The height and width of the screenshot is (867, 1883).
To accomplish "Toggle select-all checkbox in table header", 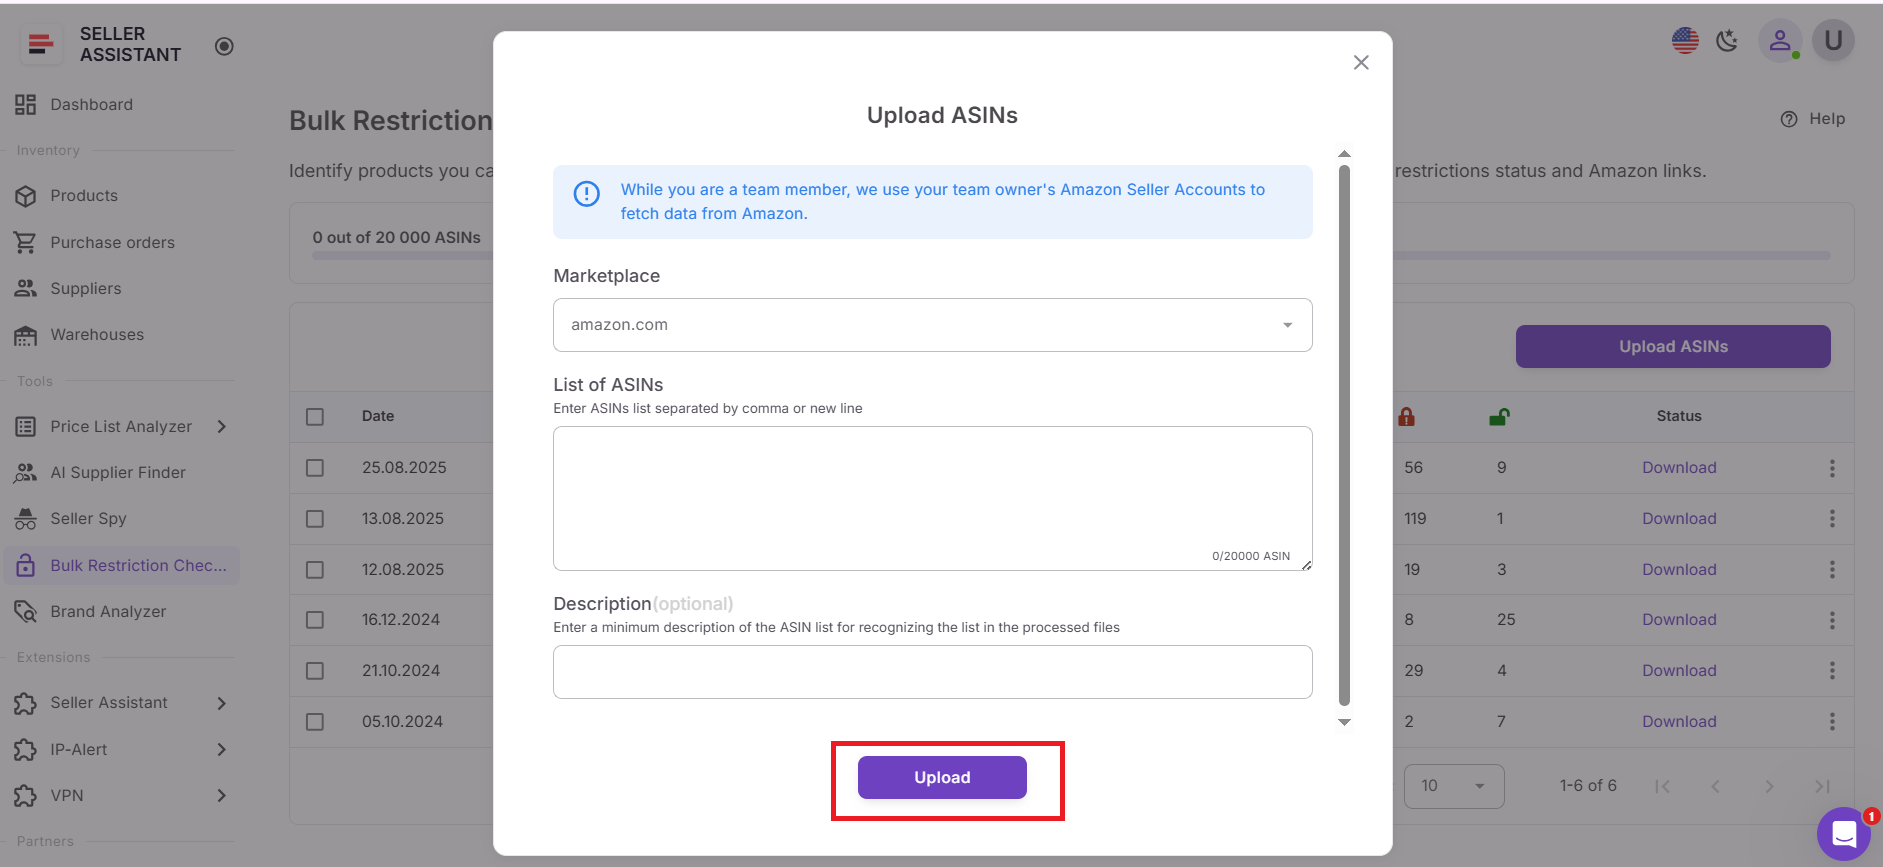I will pos(315,417).
